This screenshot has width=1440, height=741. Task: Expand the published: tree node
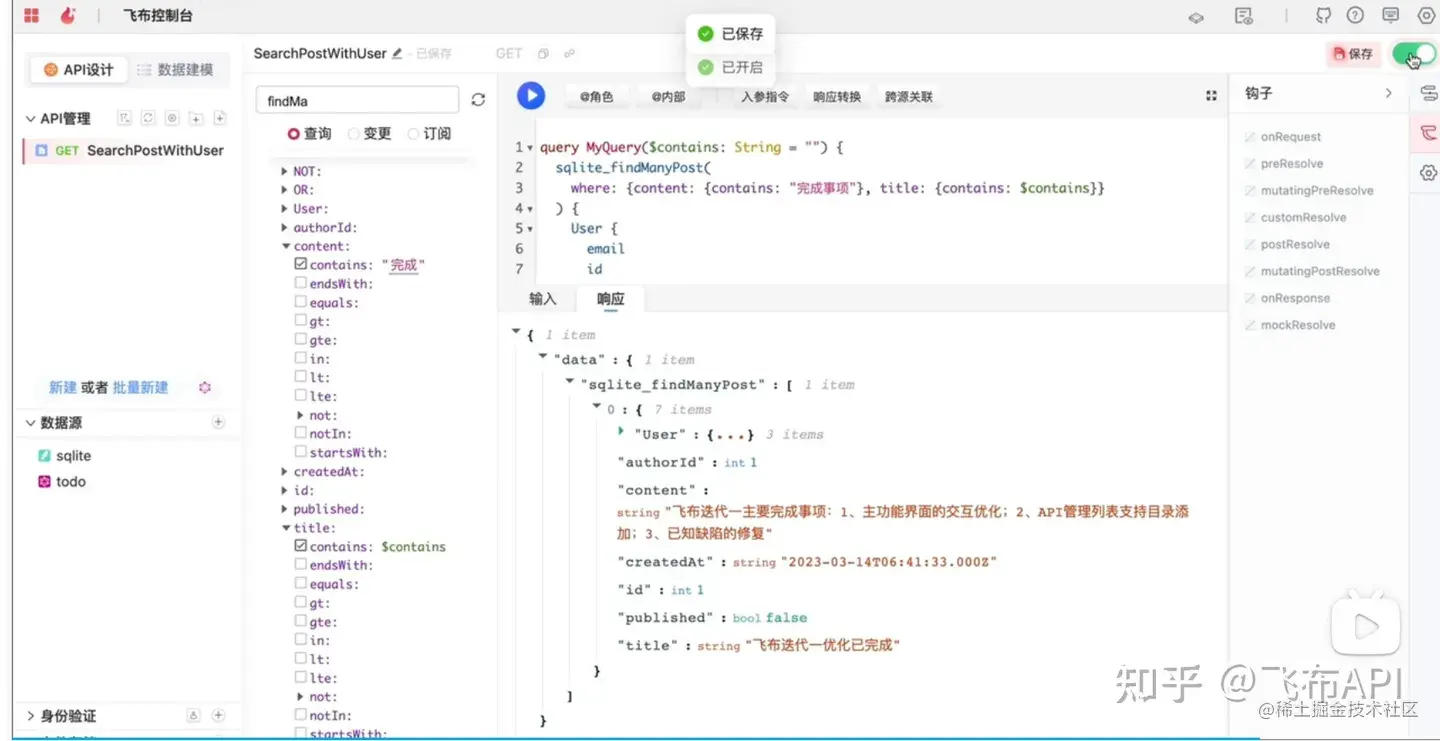[285, 509]
